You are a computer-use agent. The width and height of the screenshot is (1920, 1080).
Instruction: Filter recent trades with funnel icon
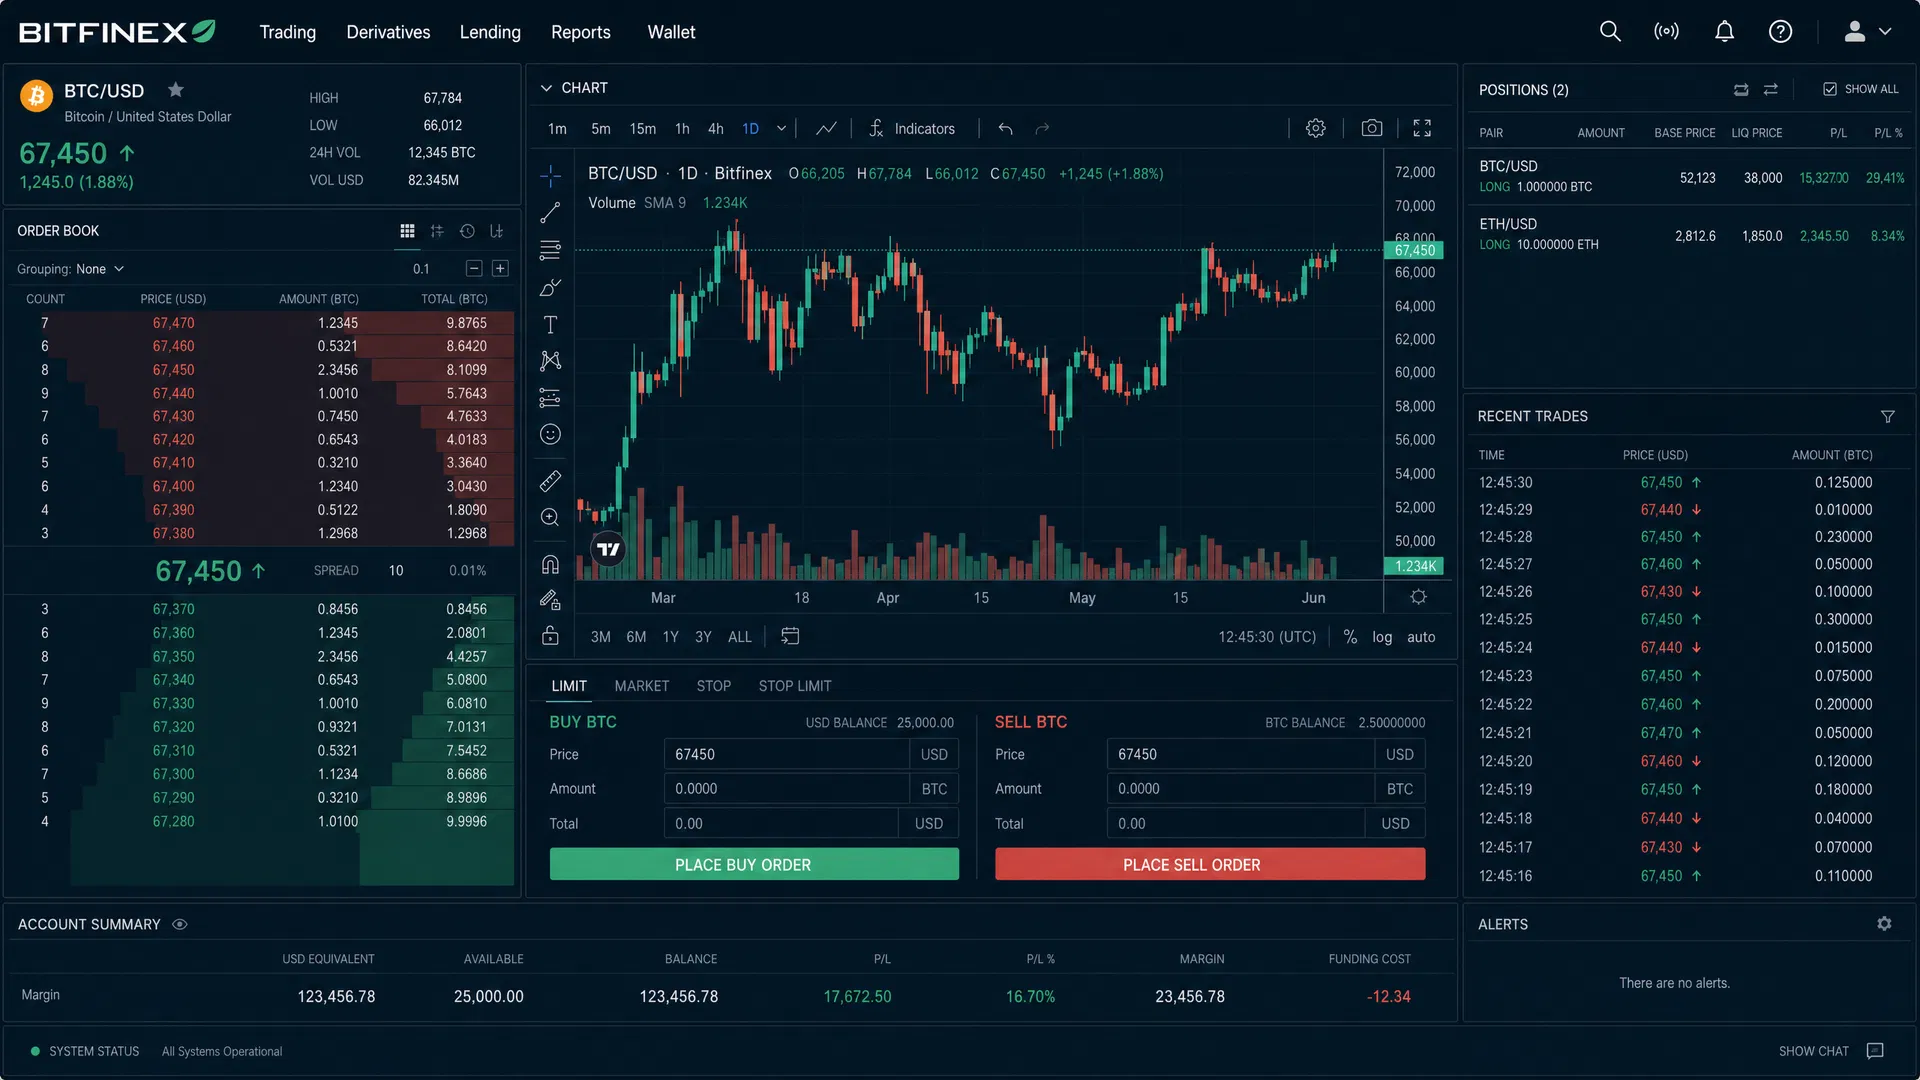click(1887, 417)
